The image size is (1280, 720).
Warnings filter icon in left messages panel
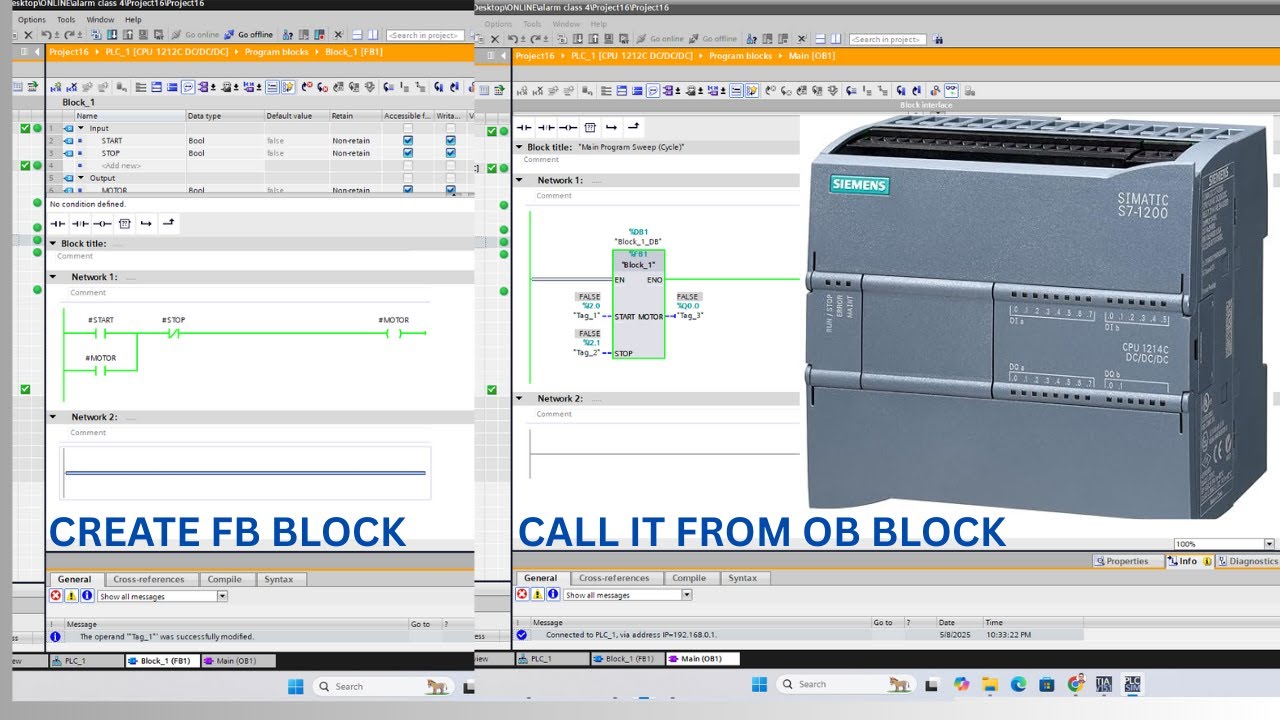pos(71,595)
